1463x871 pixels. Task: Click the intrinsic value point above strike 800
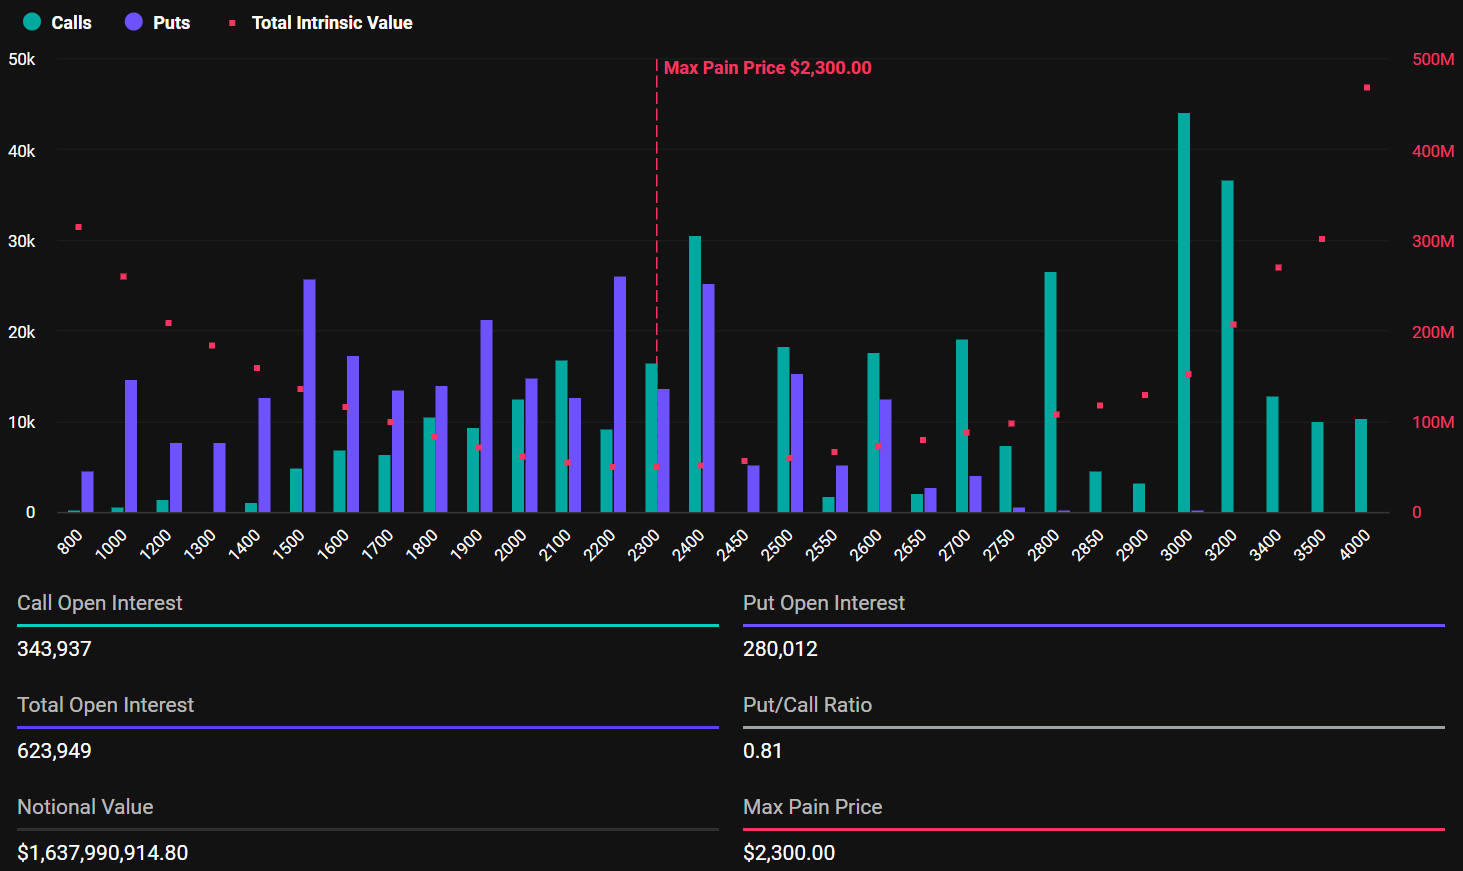tap(79, 227)
